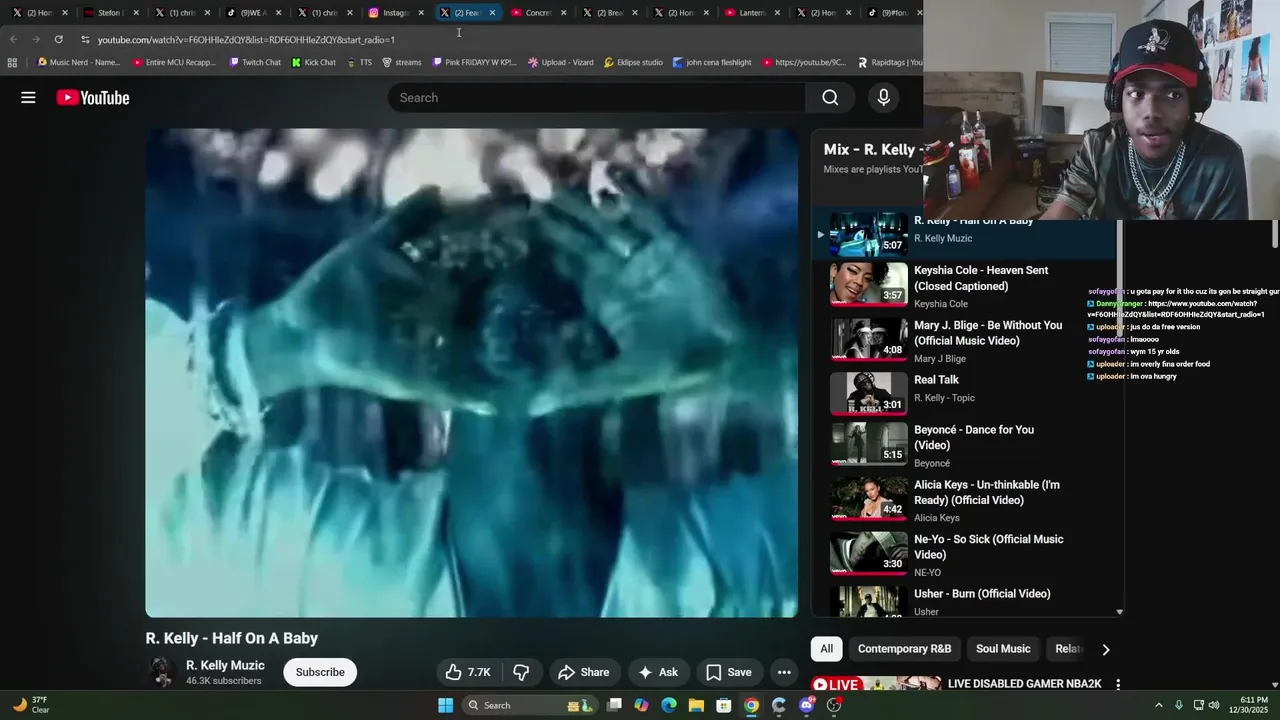Subscribe to R. Kelly Muzic channel
This screenshot has height=720, width=1280.
320,672
